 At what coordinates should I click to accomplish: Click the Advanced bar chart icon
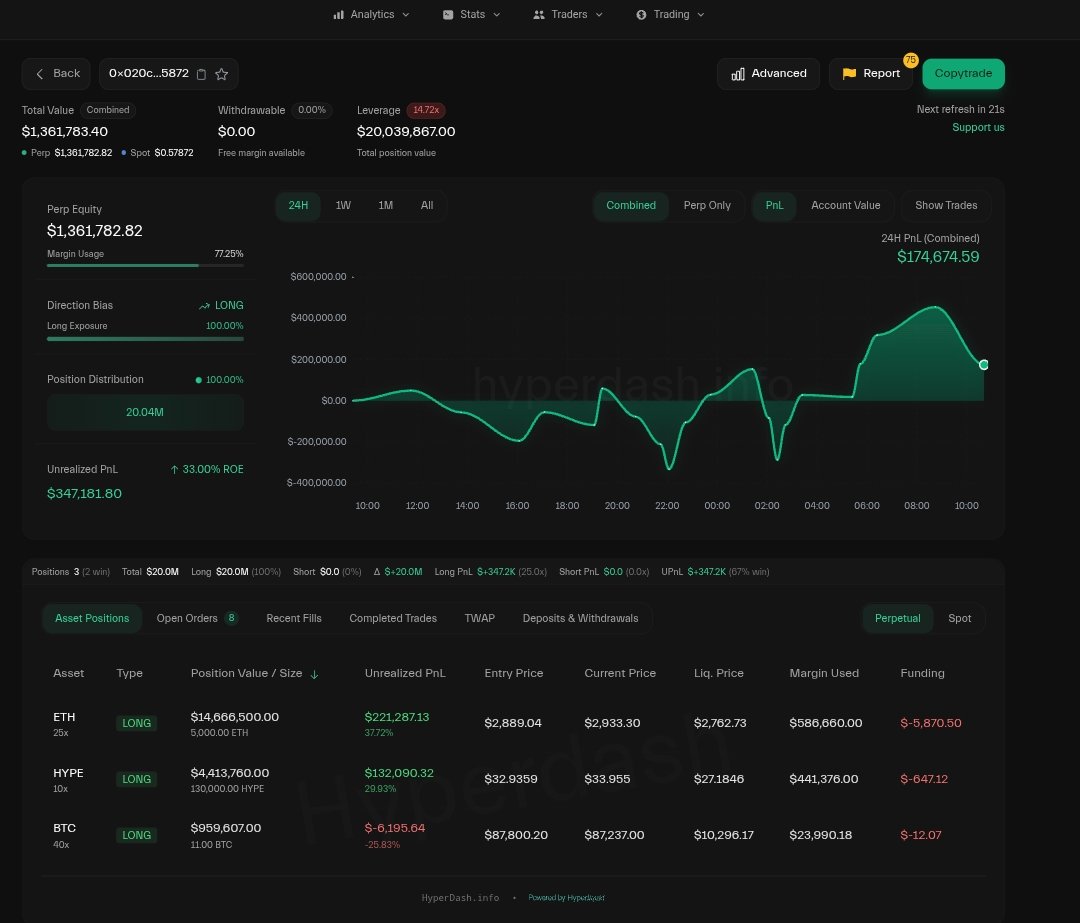click(x=738, y=74)
